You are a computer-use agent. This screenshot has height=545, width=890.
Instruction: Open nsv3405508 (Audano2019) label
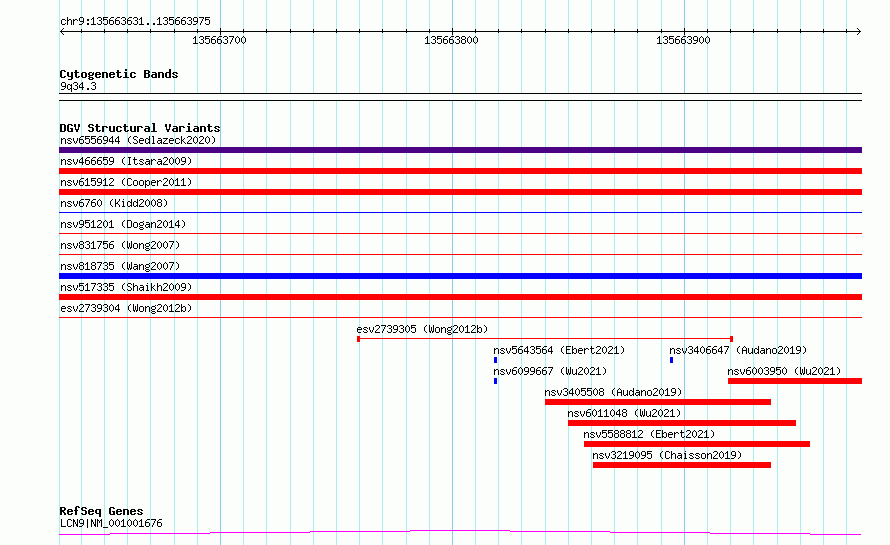[613, 392]
